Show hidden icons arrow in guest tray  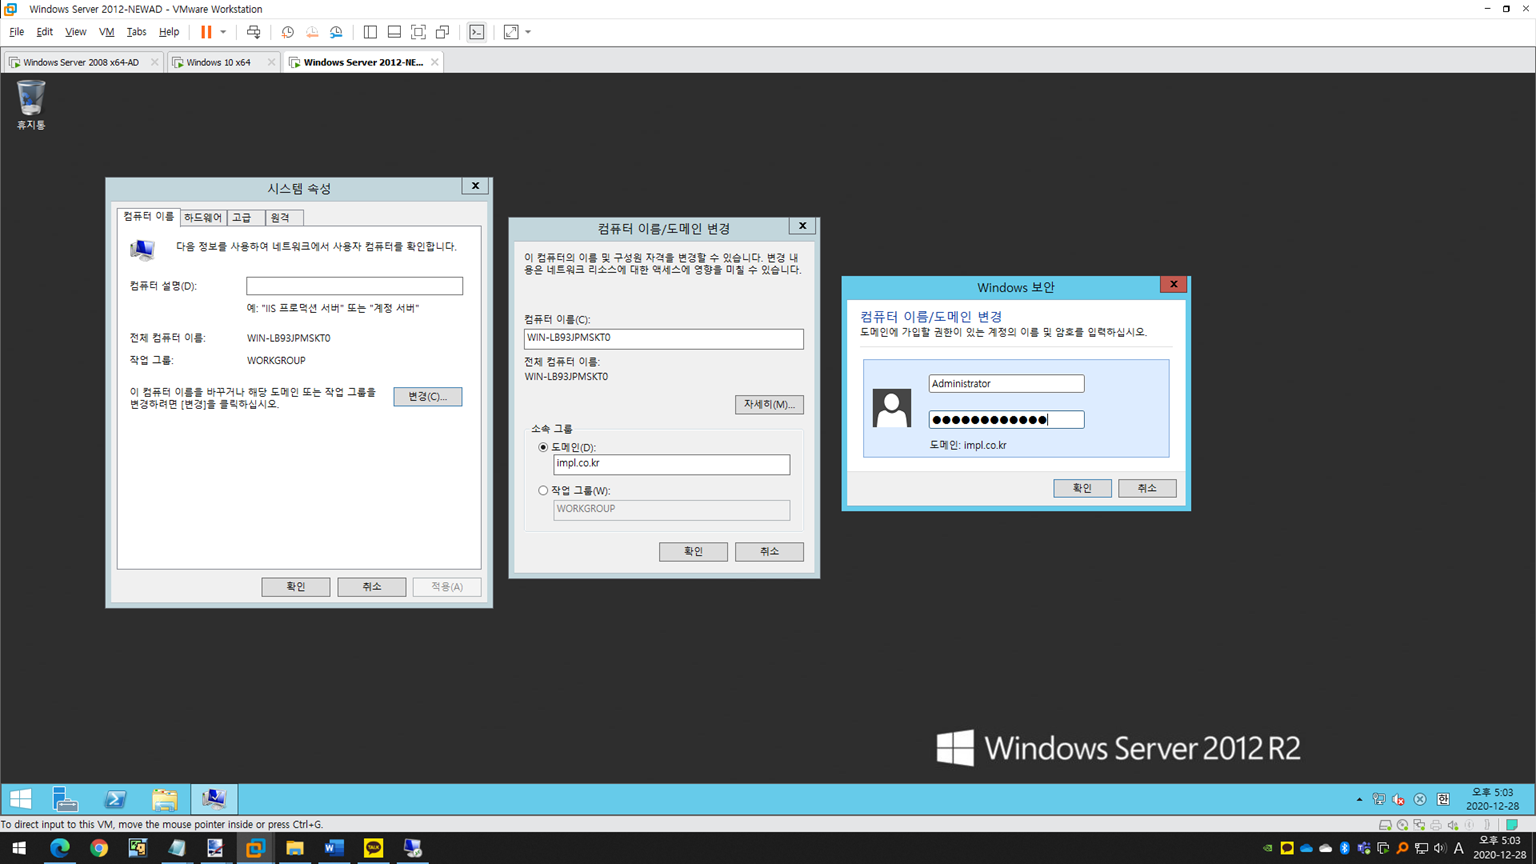click(x=1359, y=800)
